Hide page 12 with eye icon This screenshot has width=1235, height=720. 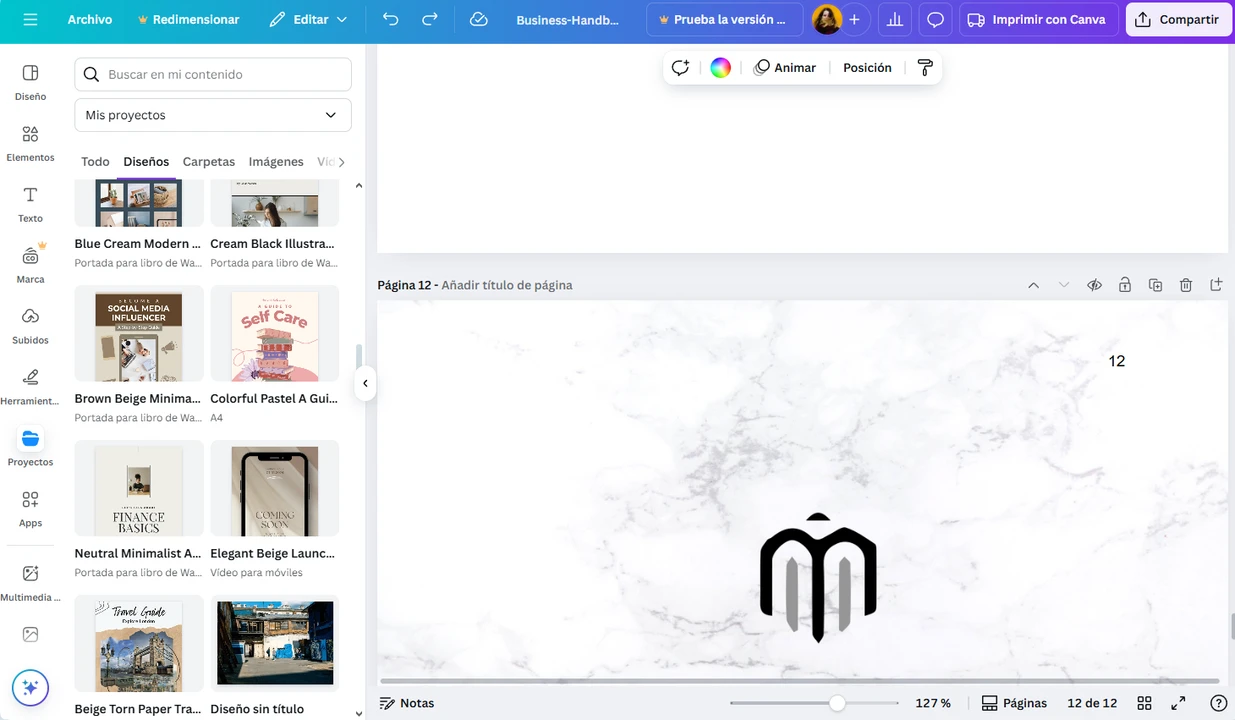[1094, 285]
